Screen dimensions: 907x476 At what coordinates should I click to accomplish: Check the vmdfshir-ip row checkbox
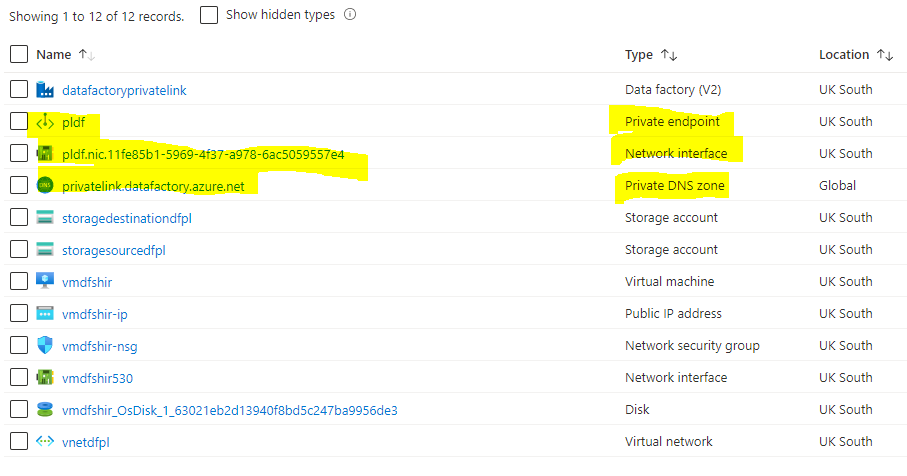tap(19, 313)
